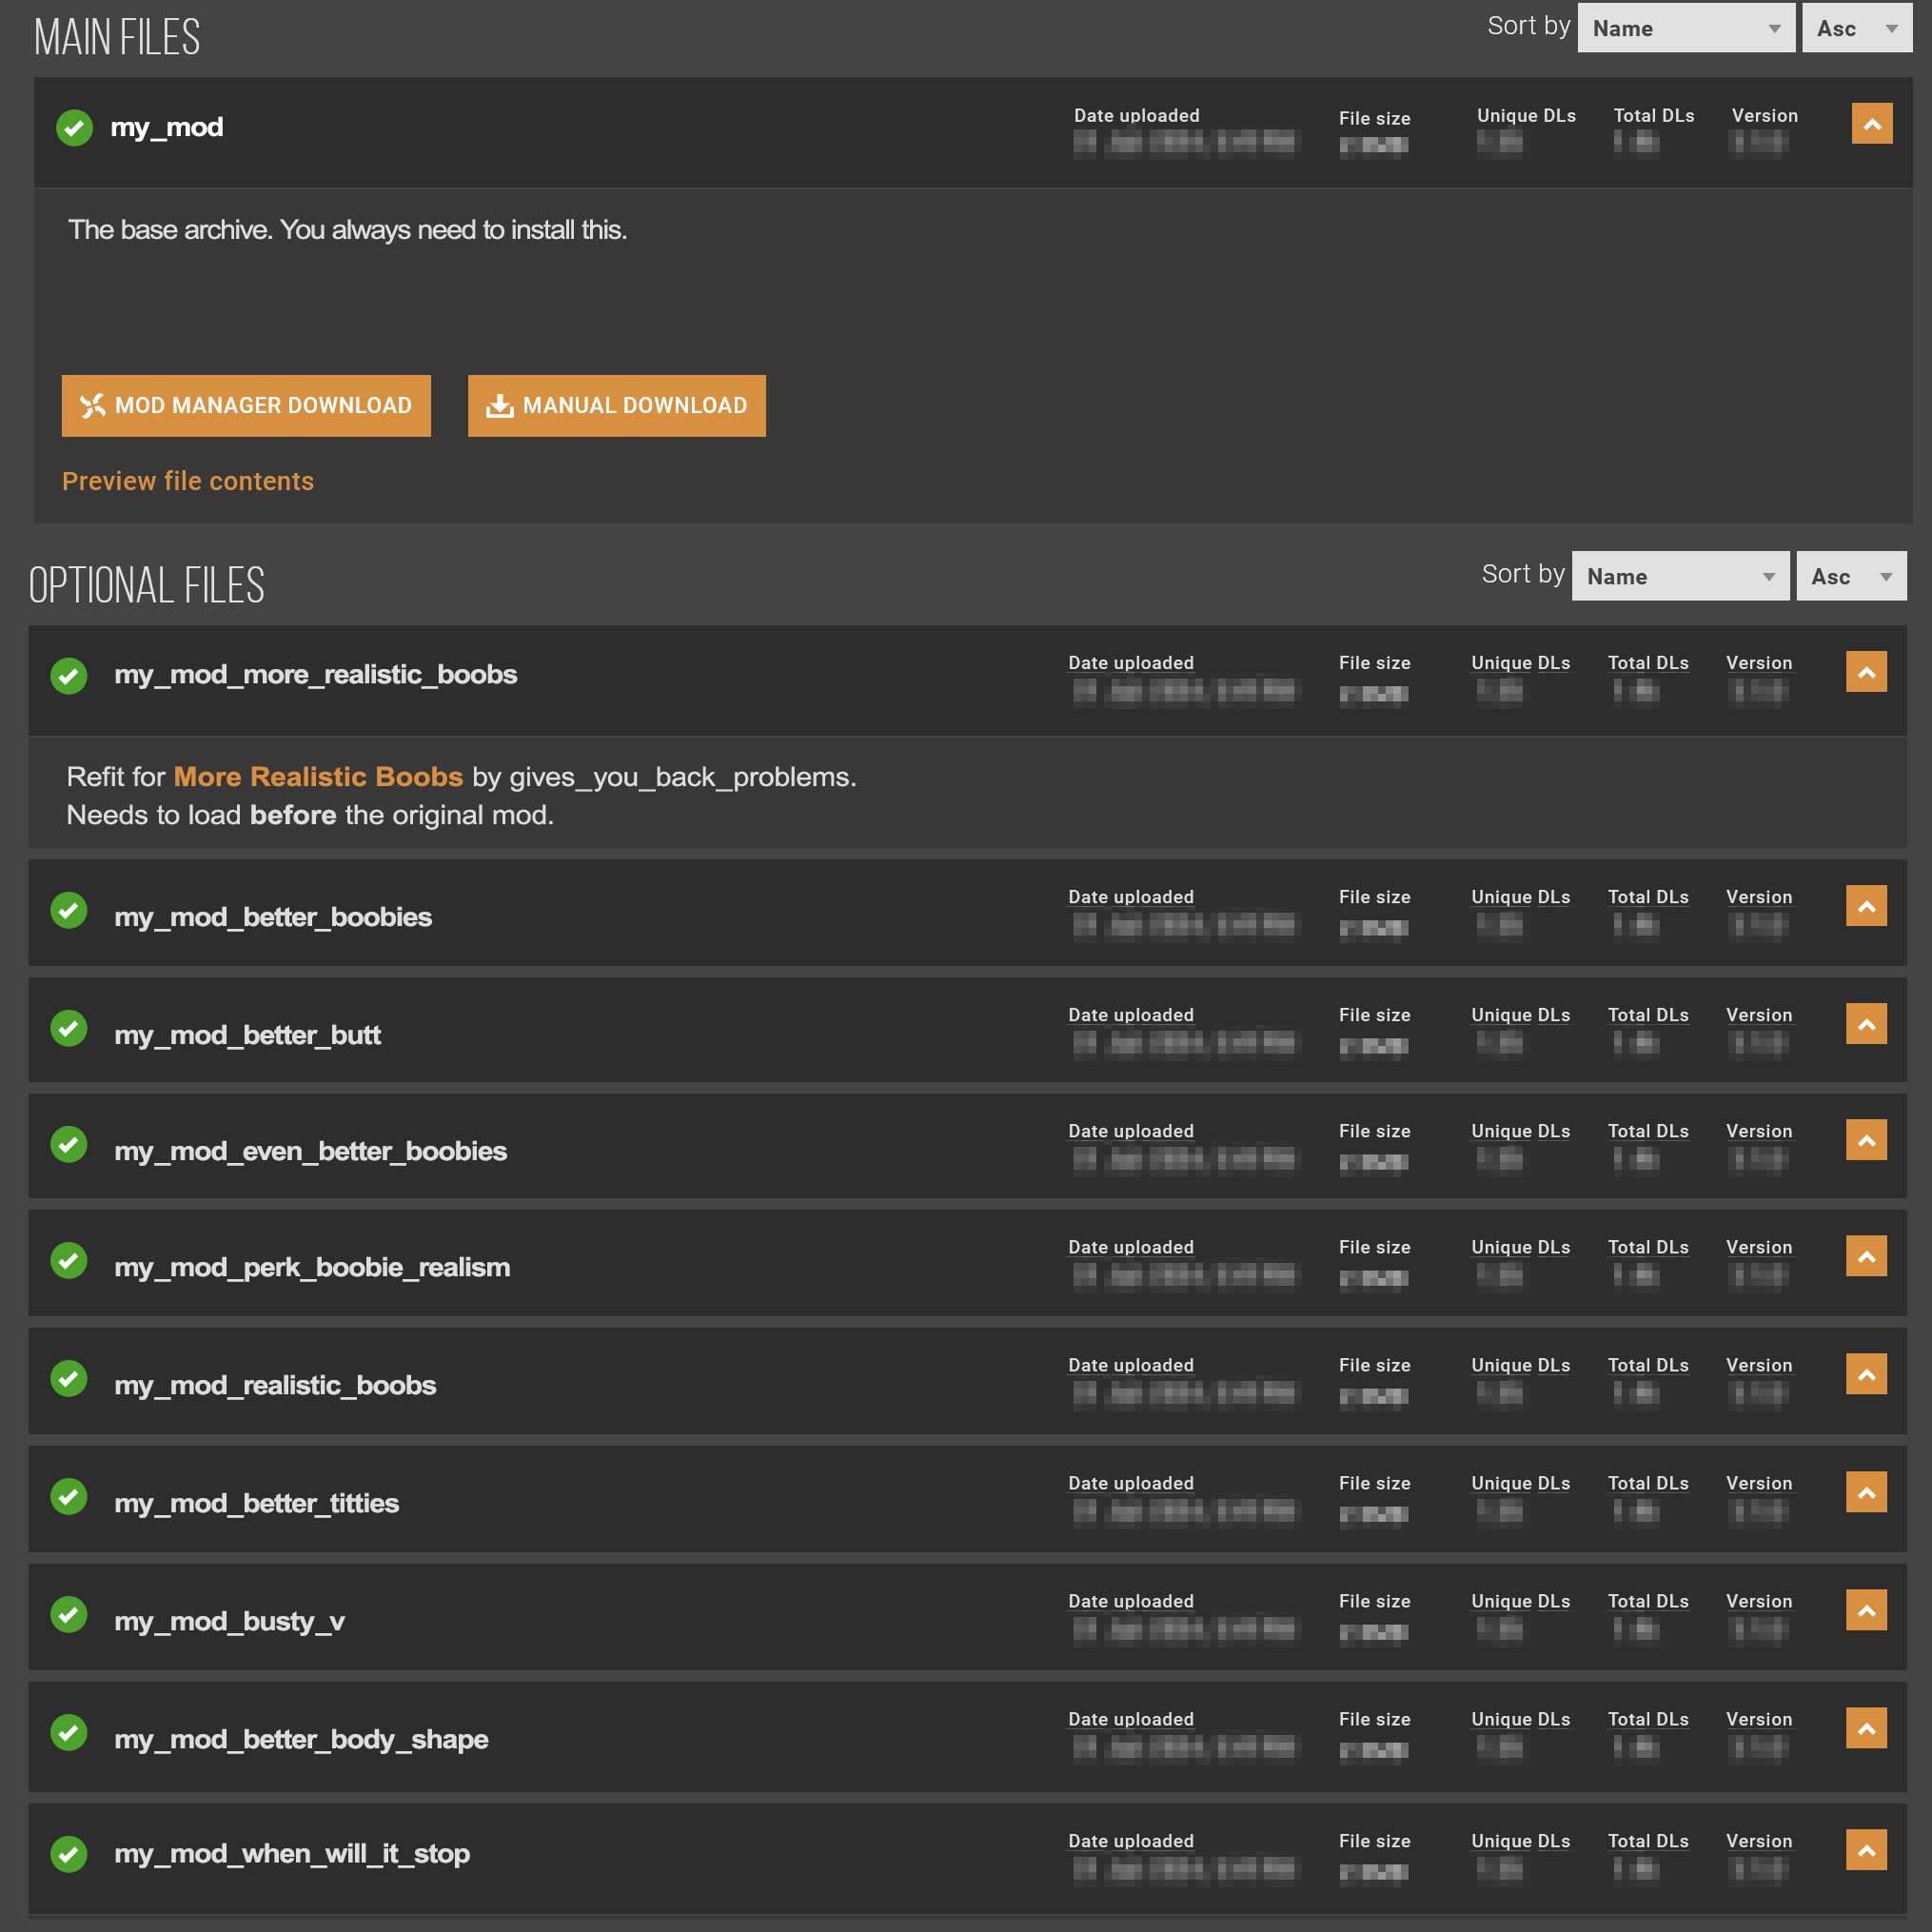Viewport: 1932px width, 1932px height.
Task: Collapse the my_mod main file panel
Action: [1872, 124]
